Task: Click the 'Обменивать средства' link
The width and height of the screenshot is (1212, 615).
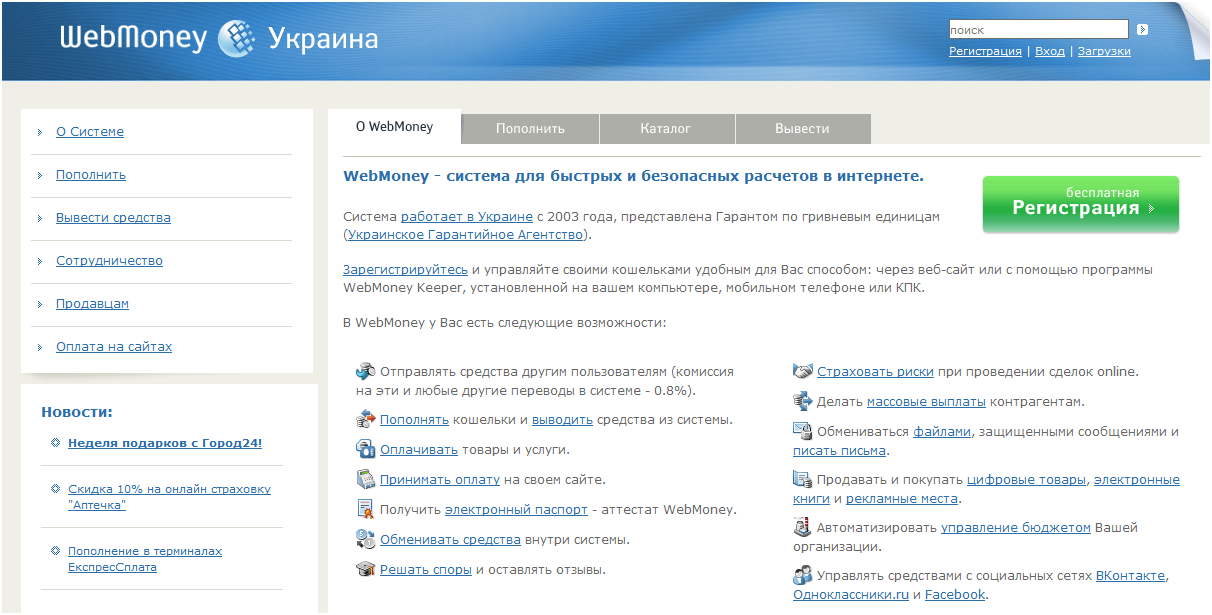Action: pos(450,540)
